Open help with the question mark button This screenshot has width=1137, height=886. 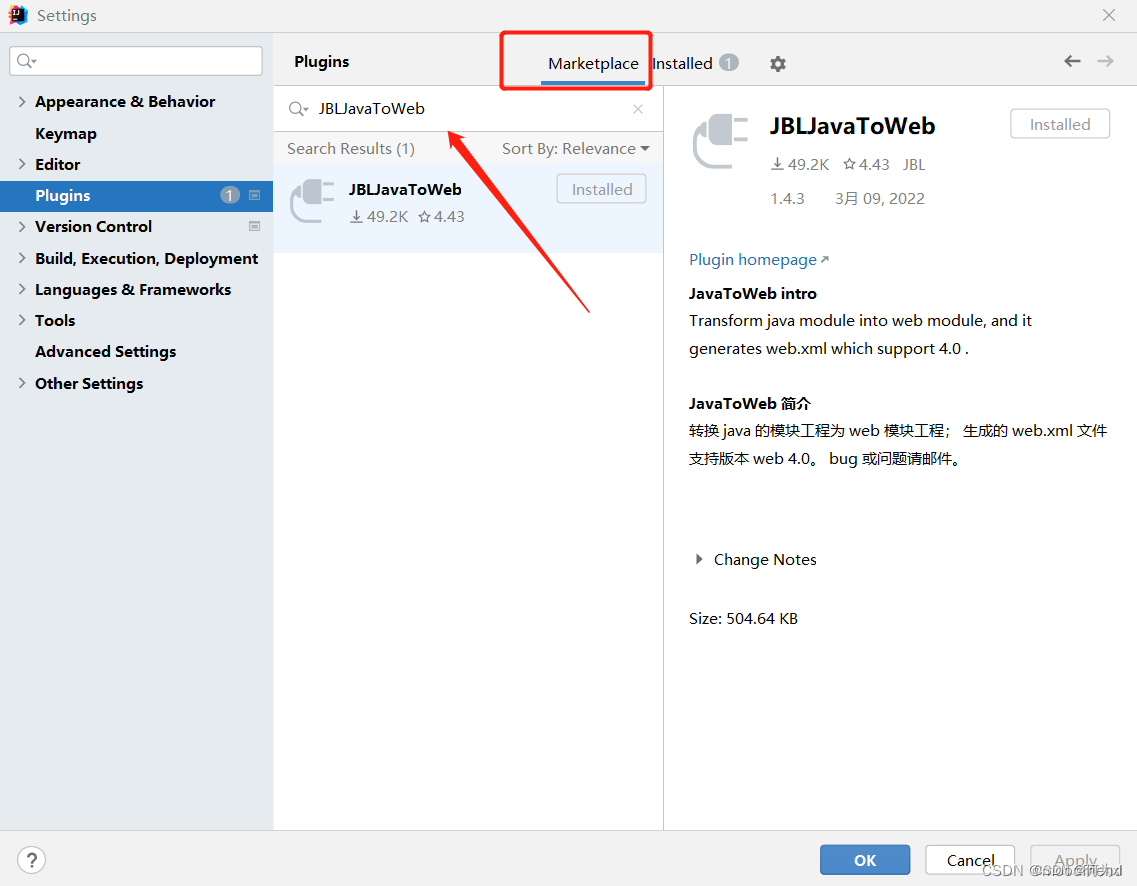click(32, 861)
